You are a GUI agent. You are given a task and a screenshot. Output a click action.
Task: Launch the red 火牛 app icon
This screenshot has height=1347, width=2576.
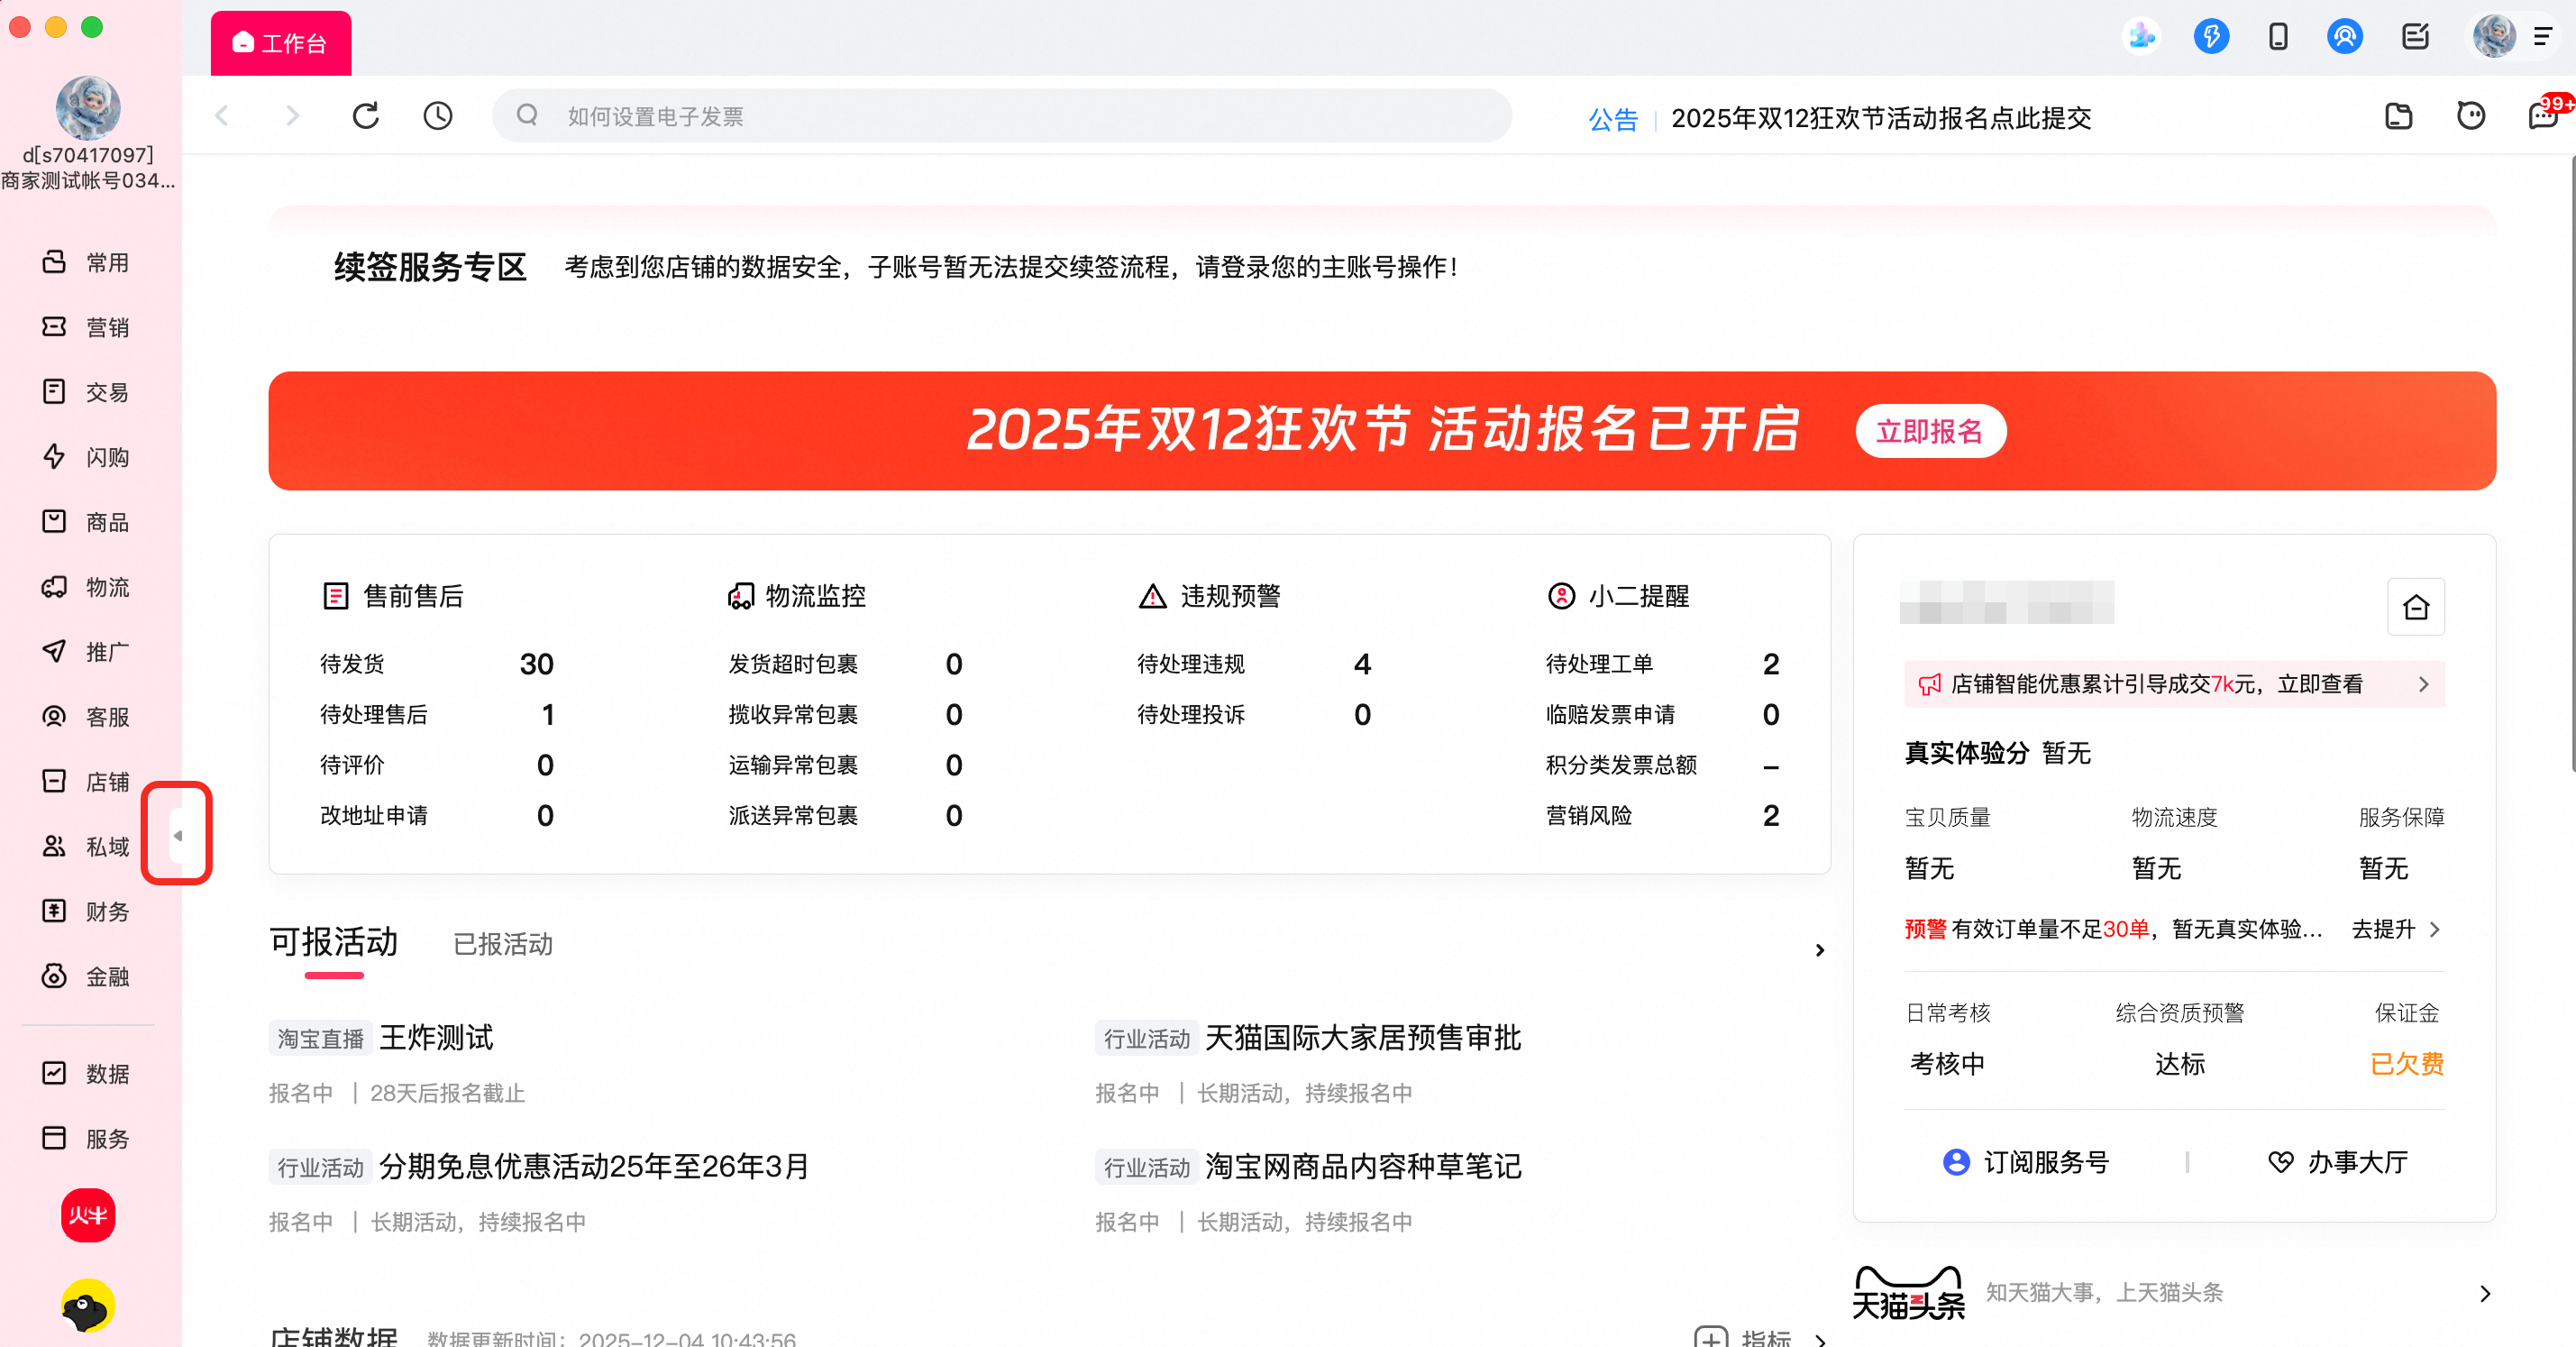[x=88, y=1216]
